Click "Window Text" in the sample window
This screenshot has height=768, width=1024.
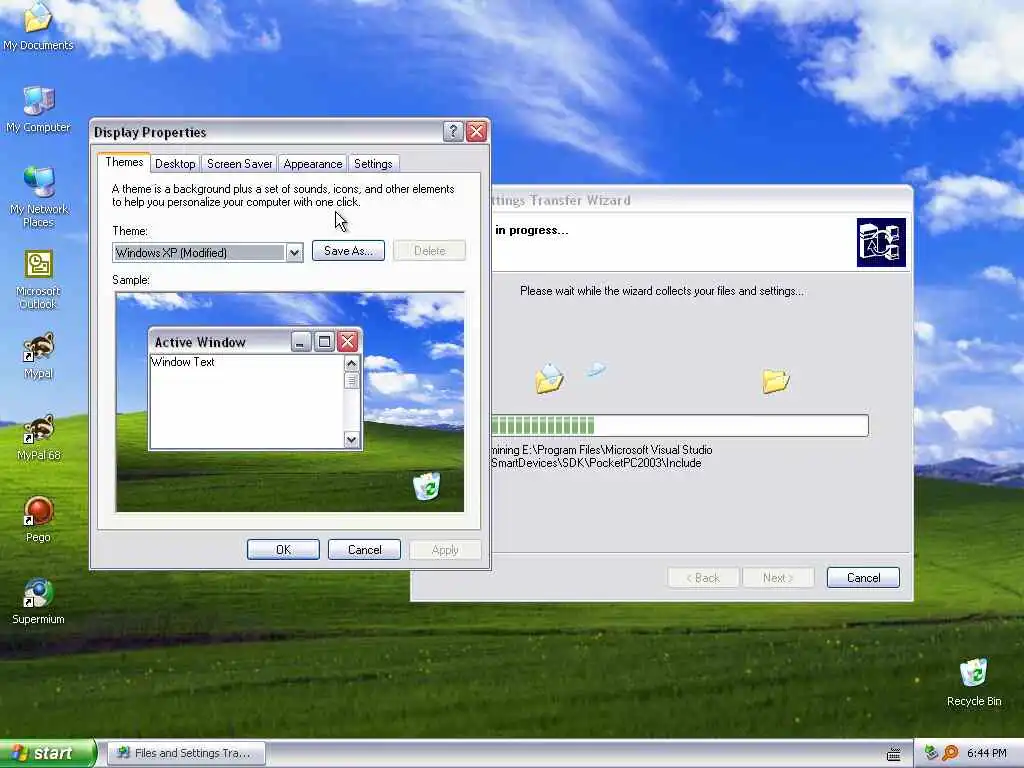[183, 362]
